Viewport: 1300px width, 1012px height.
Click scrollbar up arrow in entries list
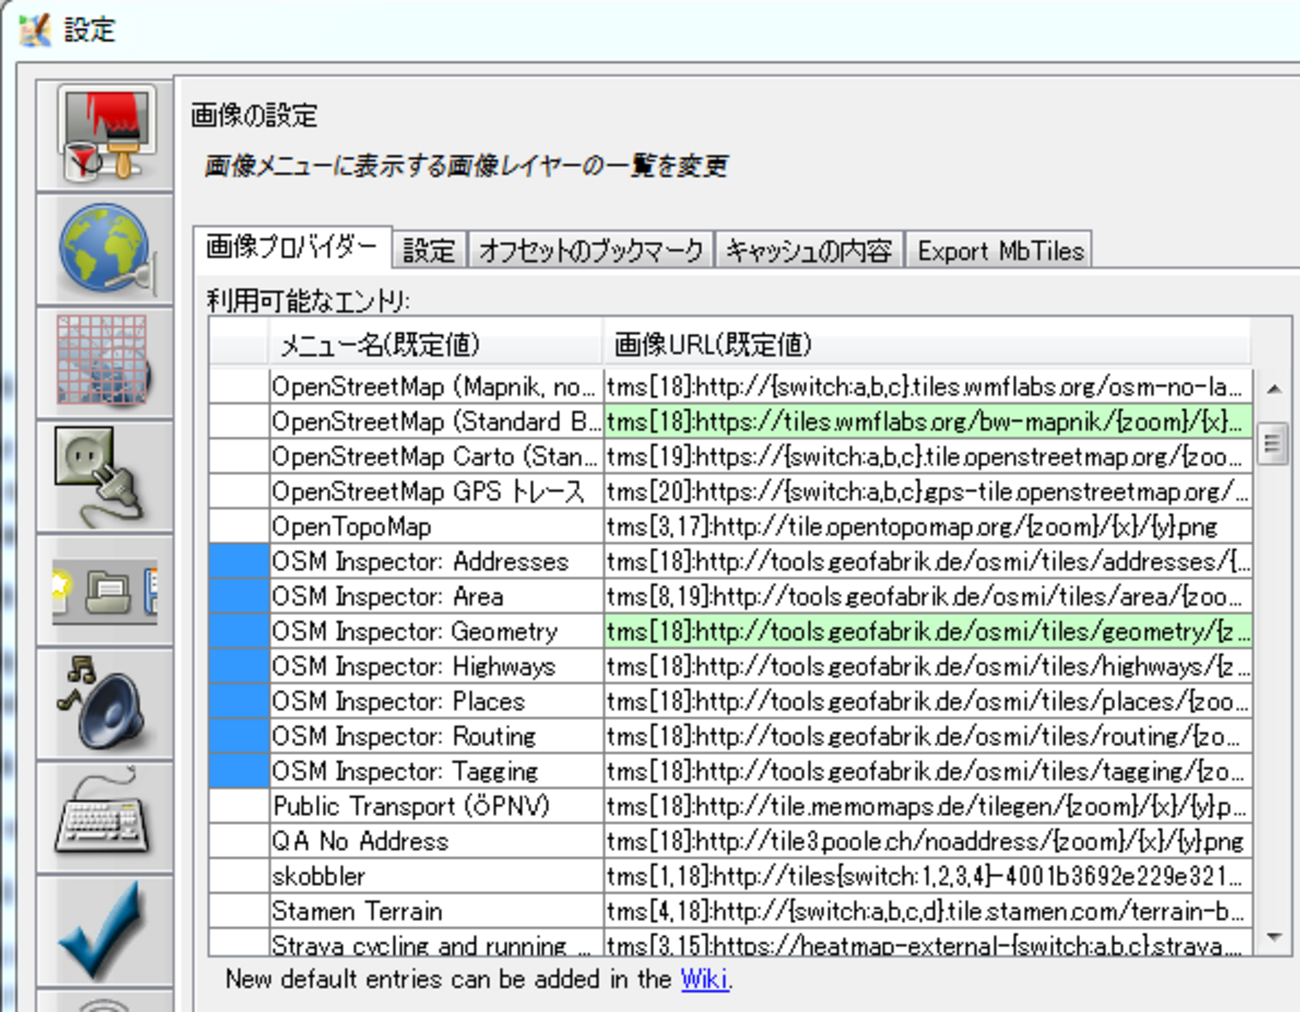(x=1273, y=389)
